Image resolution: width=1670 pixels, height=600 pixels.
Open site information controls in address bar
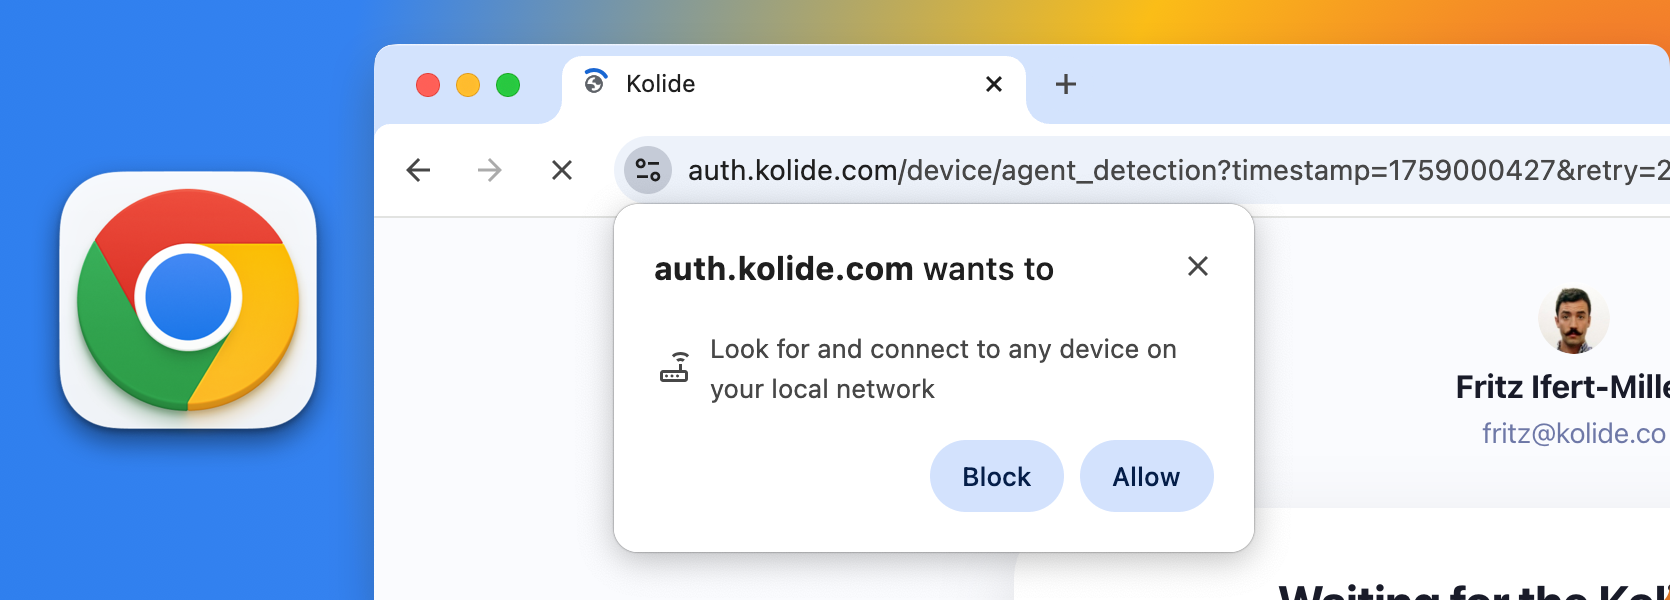(x=648, y=170)
